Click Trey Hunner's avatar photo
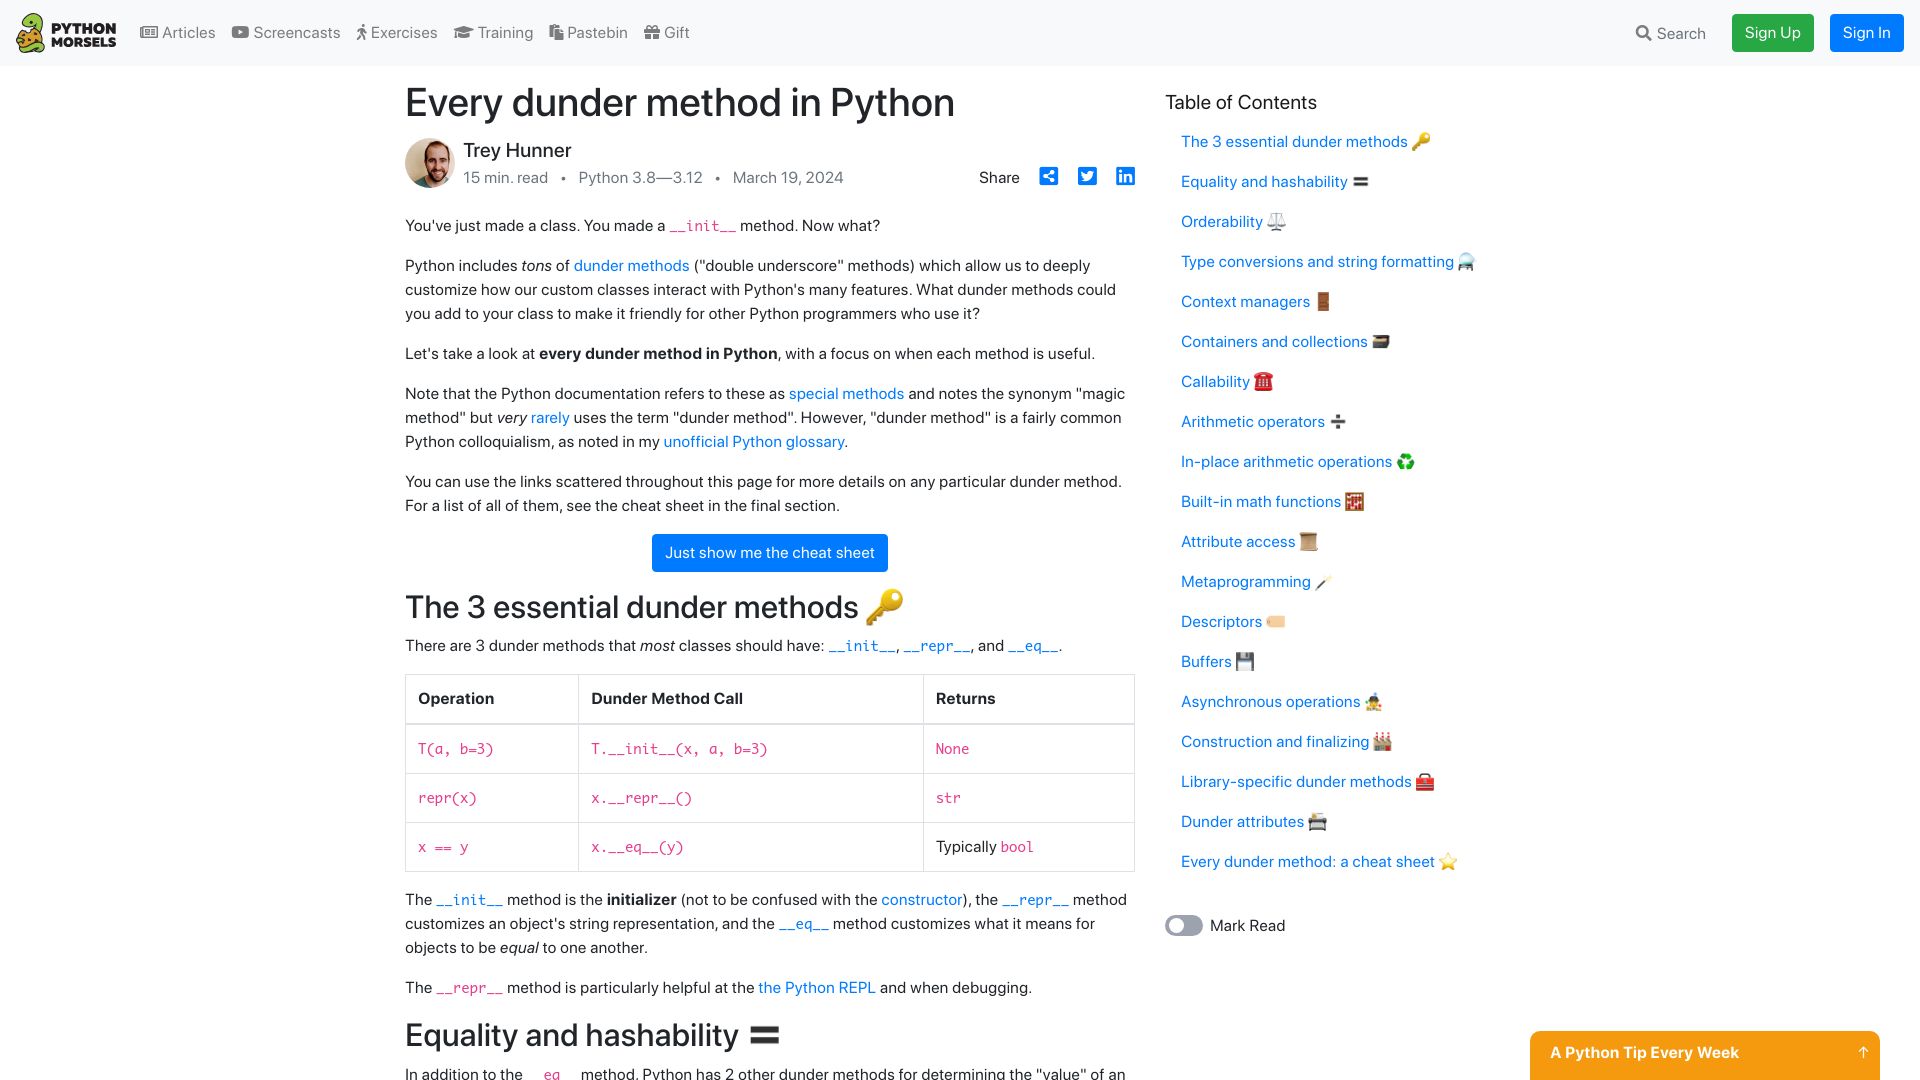This screenshot has width=1920, height=1080. [429, 163]
